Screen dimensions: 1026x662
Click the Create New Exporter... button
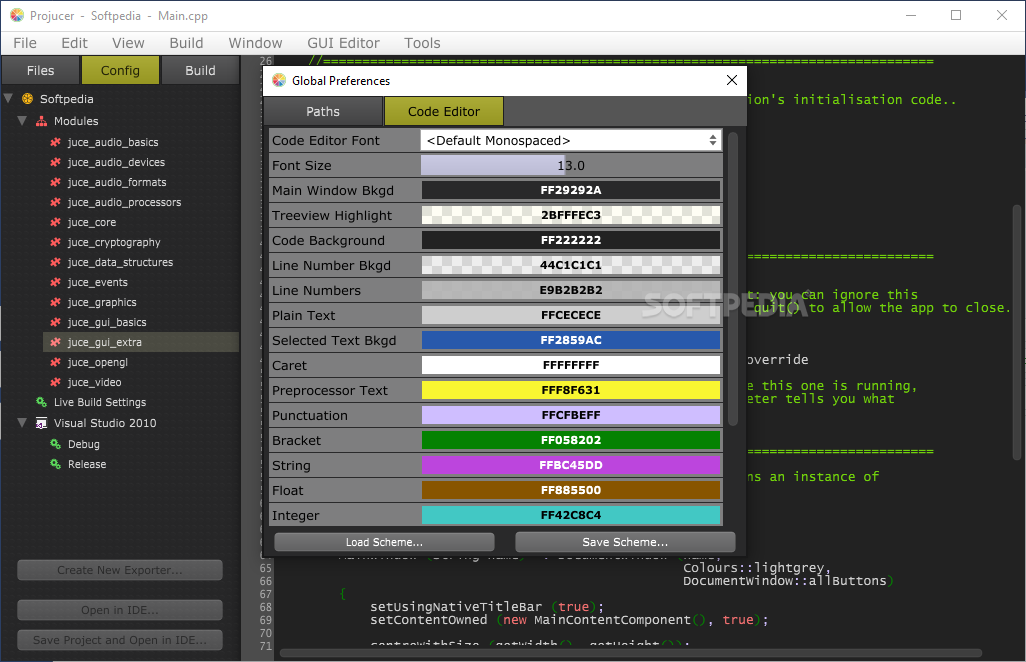120,570
